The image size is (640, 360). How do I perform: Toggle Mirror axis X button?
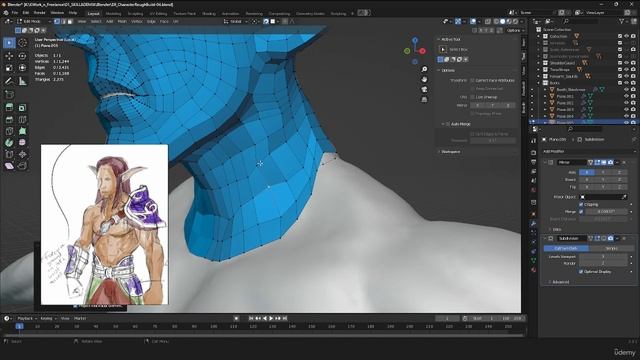coord(587,172)
